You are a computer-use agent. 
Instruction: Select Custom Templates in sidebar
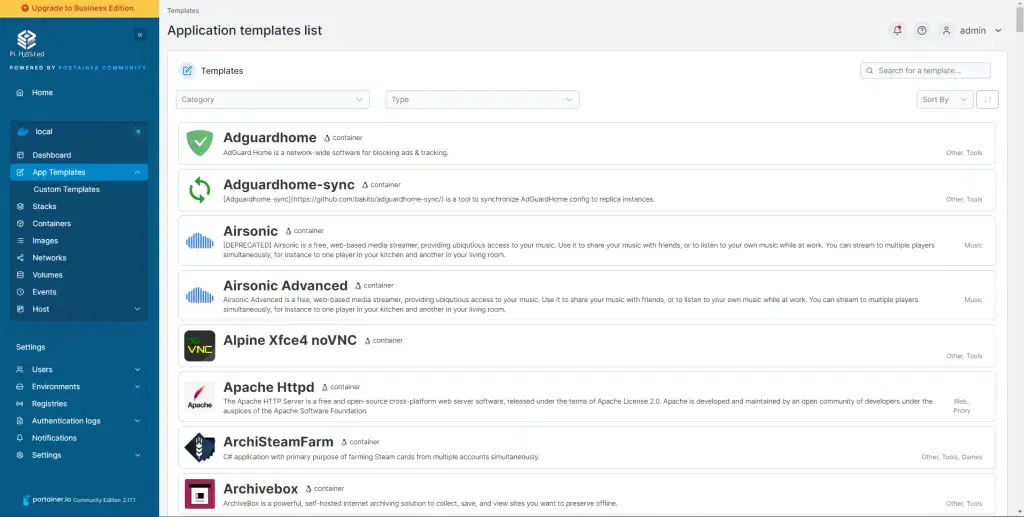67,189
